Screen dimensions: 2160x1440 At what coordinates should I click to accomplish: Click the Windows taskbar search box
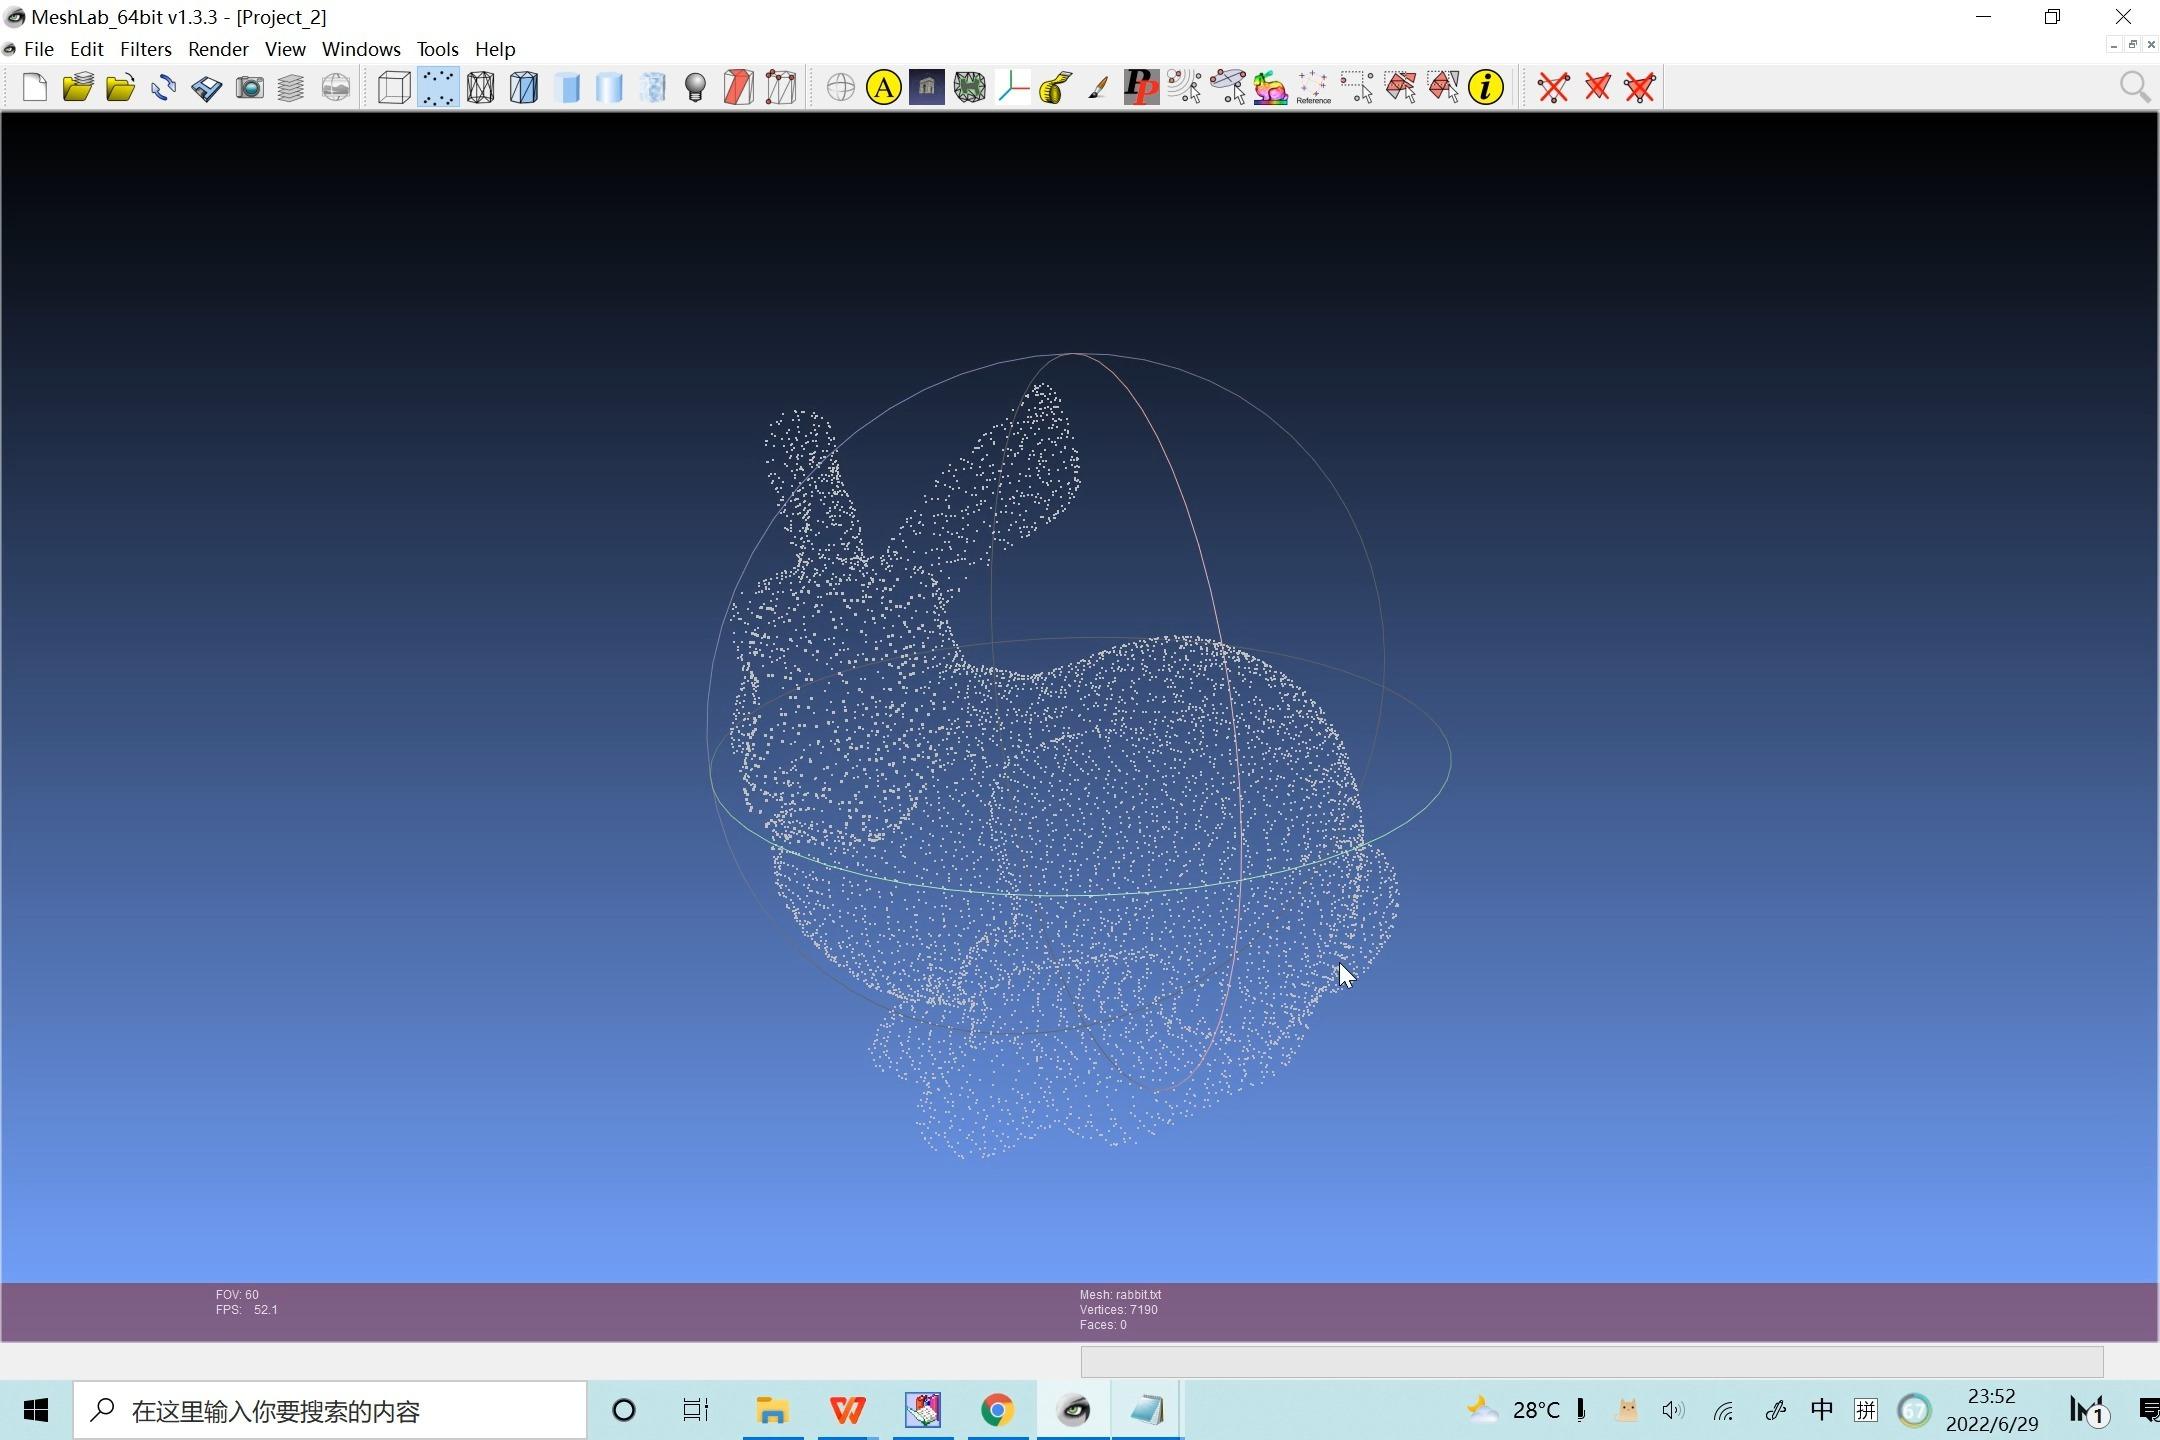330,1410
